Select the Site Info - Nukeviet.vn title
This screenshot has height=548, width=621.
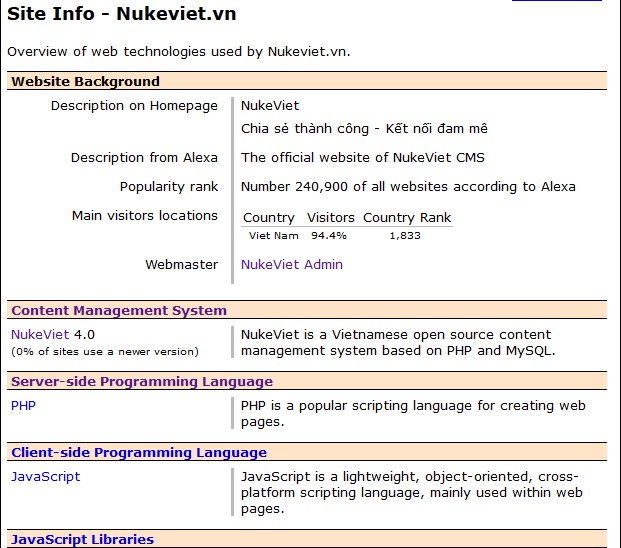[122, 14]
